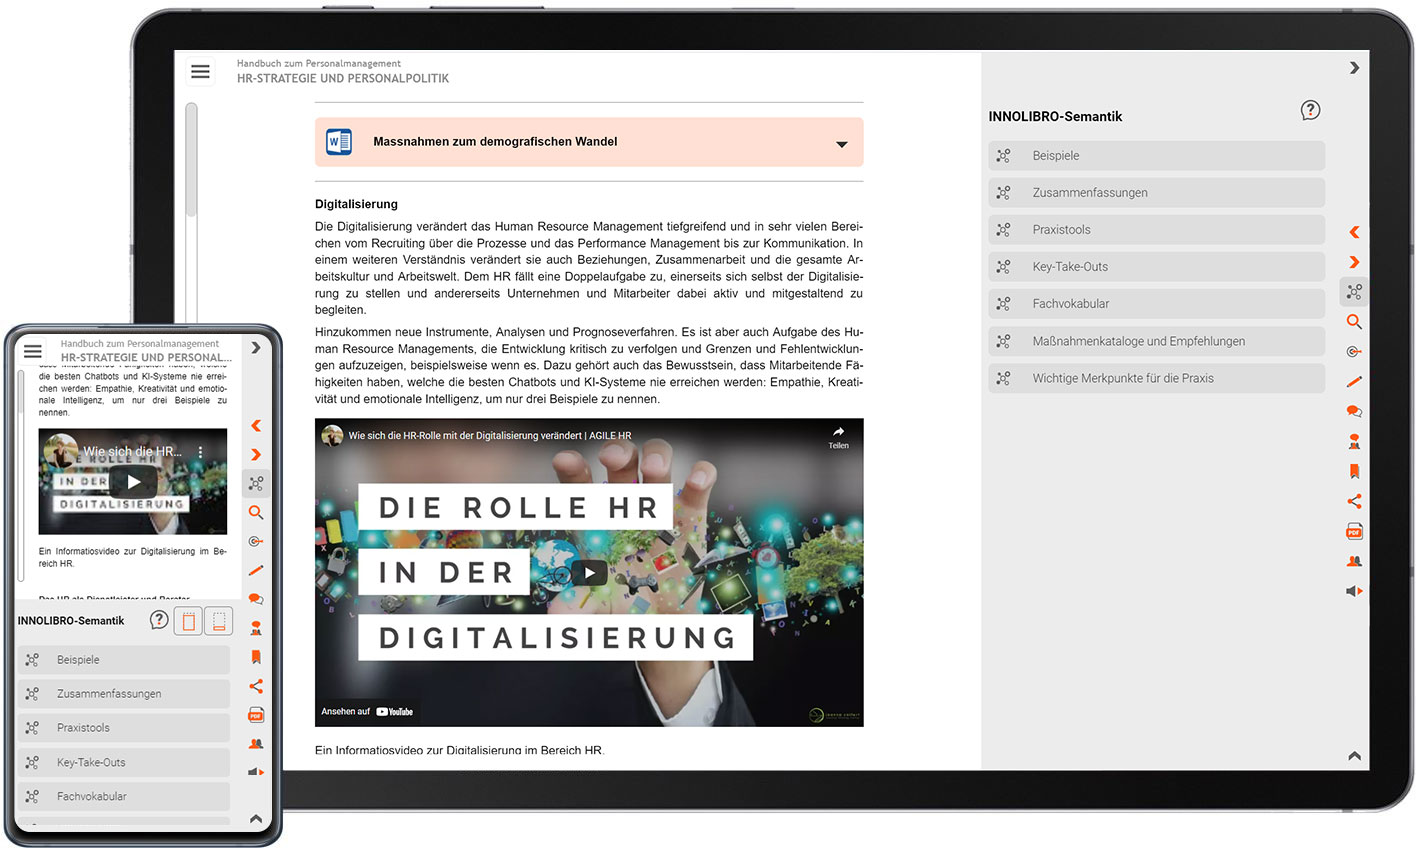Click Teilen share icon on video
The image size is (1418, 853).
[x=838, y=437]
